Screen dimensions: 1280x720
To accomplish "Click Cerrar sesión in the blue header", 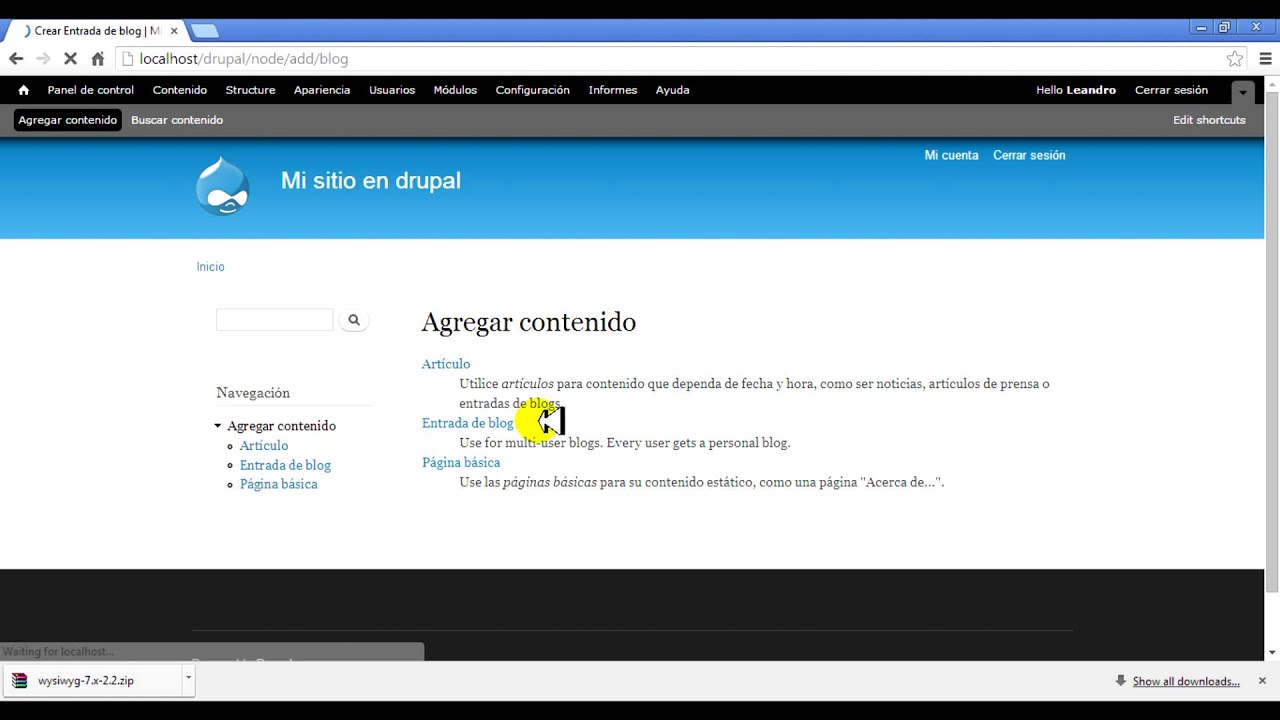I will pyautogui.click(x=1029, y=156).
